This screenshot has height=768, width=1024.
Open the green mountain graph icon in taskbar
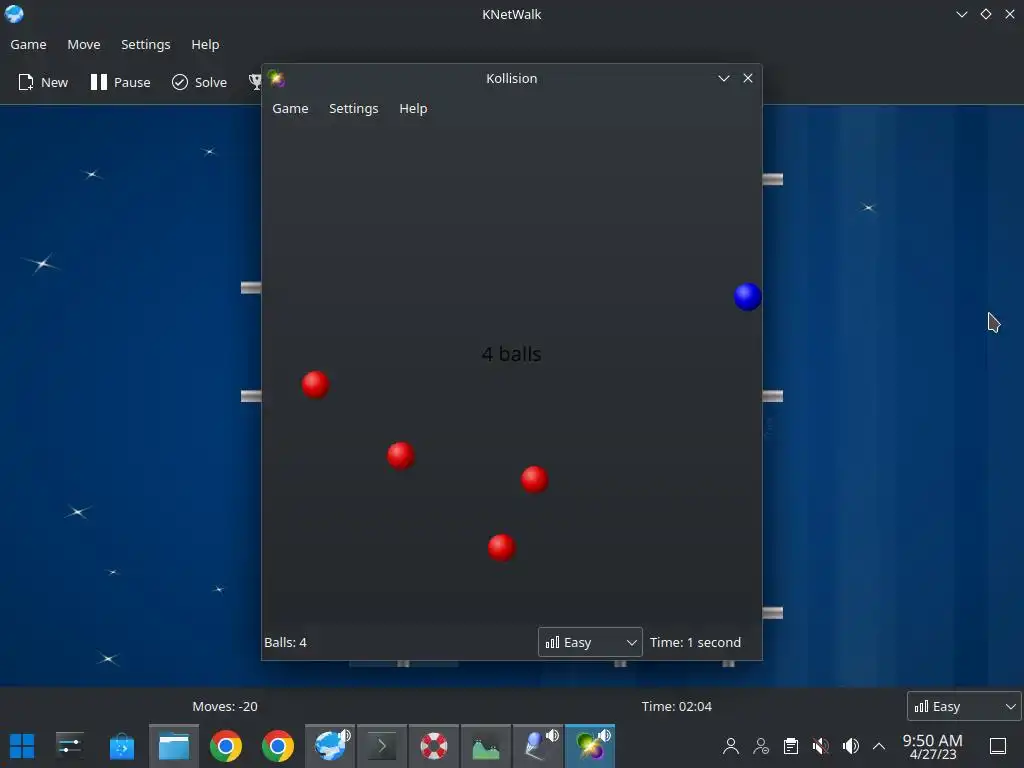click(x=486, y=746)
